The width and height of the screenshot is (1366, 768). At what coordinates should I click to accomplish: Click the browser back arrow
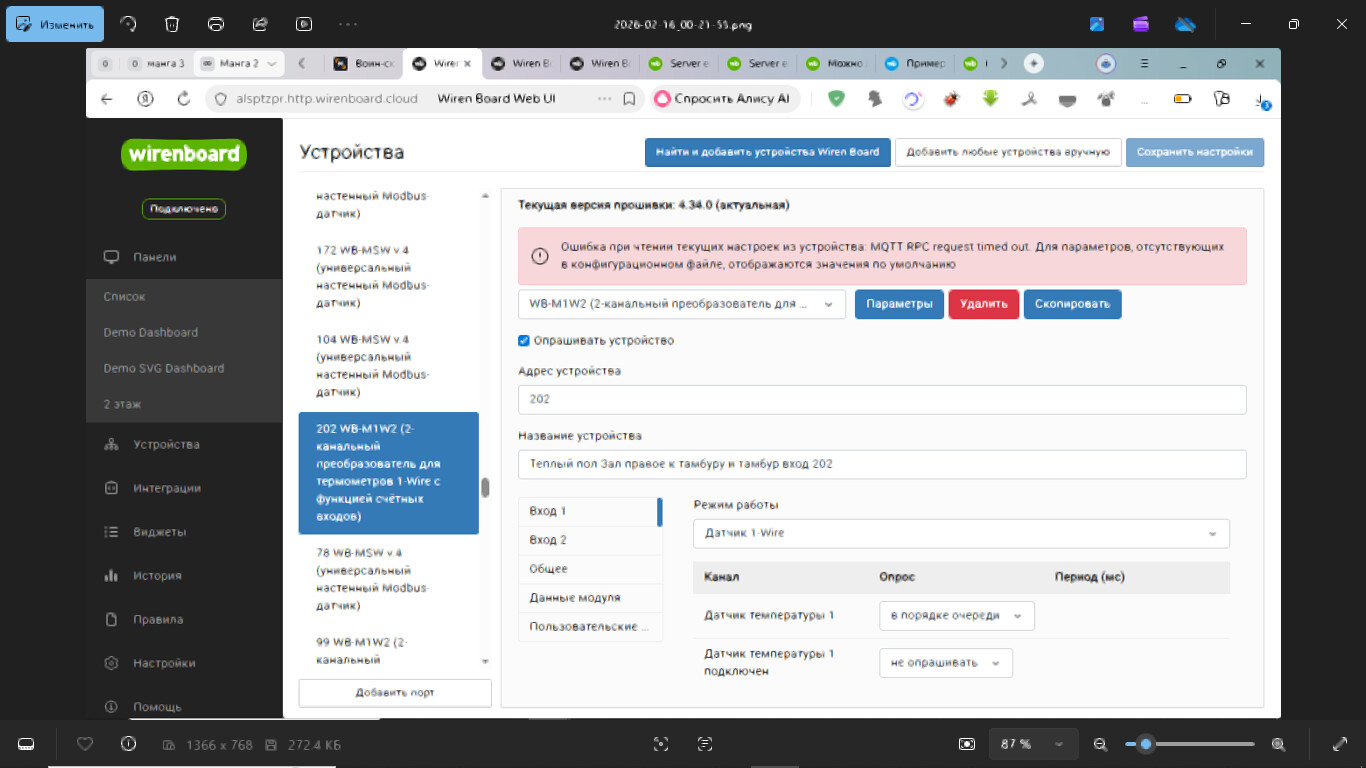click(107, 99)
